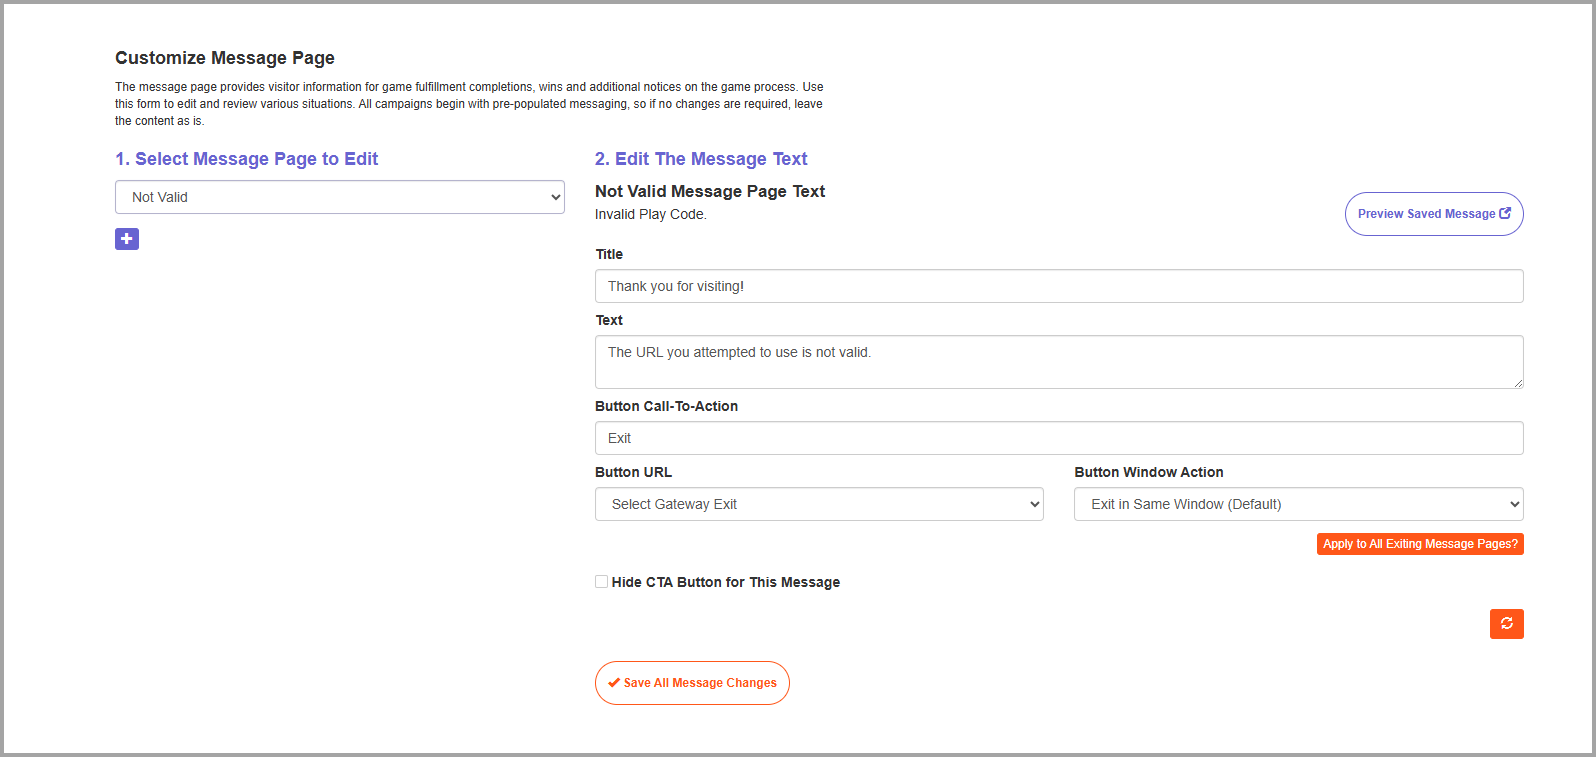Click the orange refresh icon button
This screenshot has height=757, width=1596.
coord(1506,624)
